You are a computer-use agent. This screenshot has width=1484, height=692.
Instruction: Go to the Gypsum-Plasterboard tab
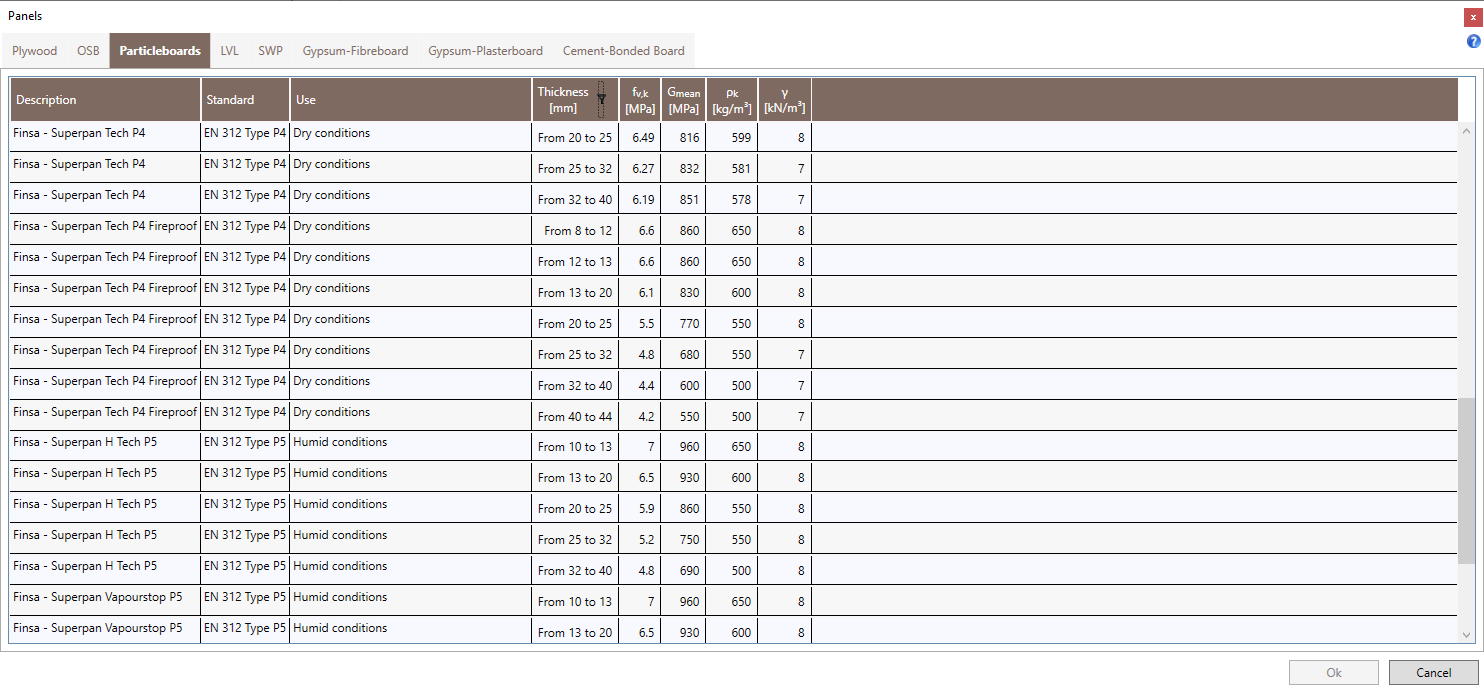485,51
